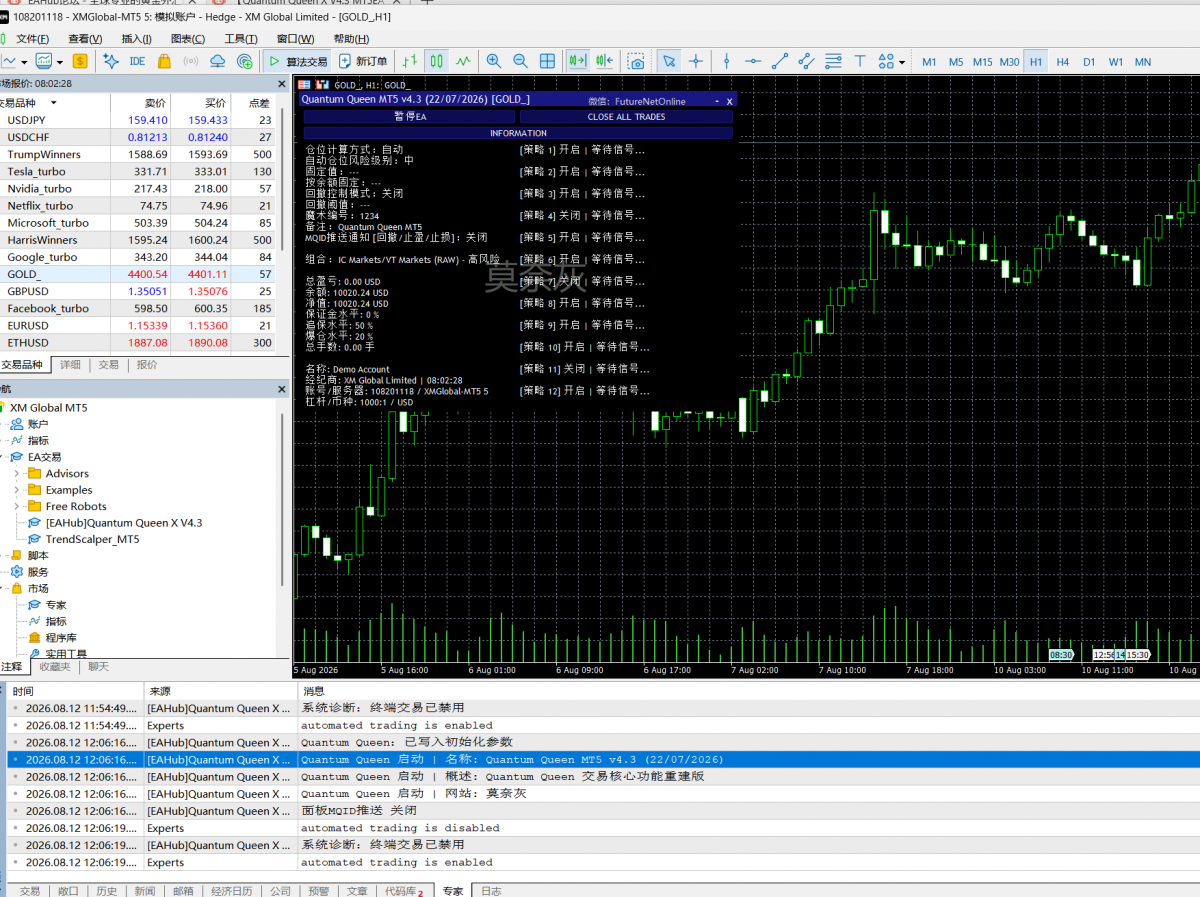The width and height of the screenshot is (1200, 897).
Task: Open the MQL5 IDE editor
Action: coord(137,61)
